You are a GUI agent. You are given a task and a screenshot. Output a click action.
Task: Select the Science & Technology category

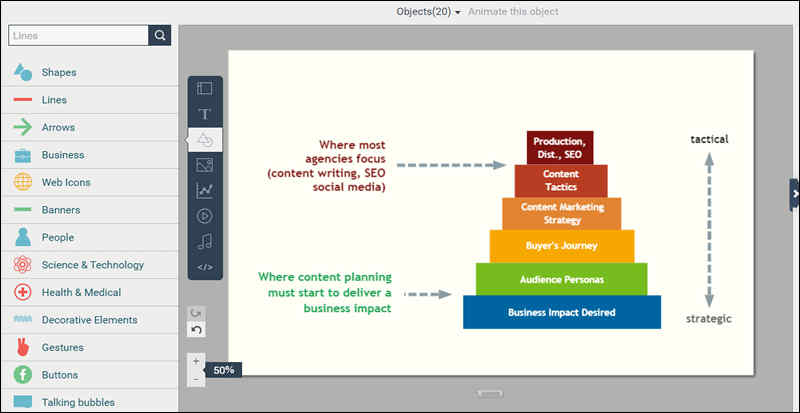tap(92, 265)
